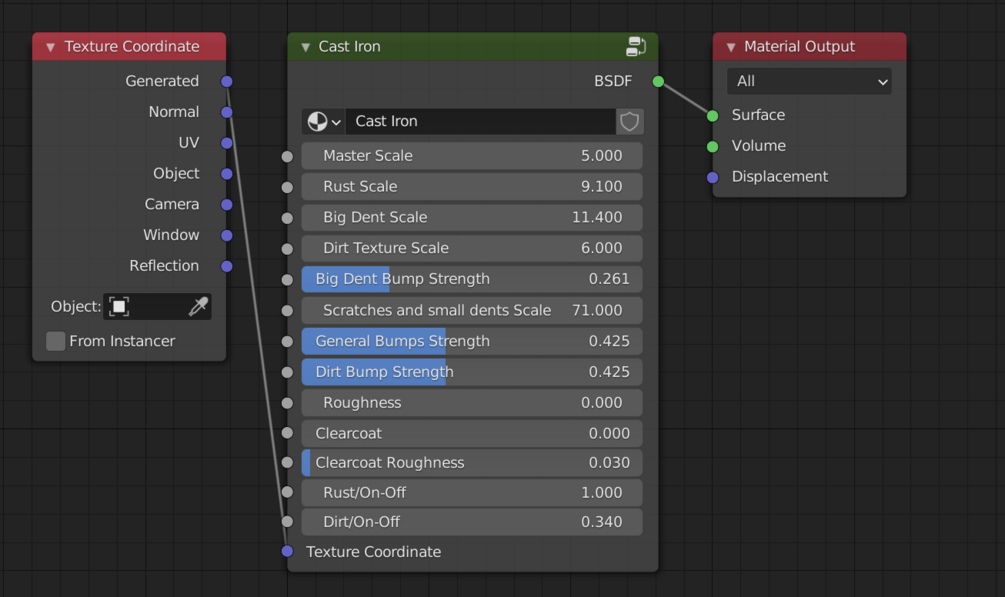Click the Surface input socket
The image size is (1005, 597).
tap(712, 115)
